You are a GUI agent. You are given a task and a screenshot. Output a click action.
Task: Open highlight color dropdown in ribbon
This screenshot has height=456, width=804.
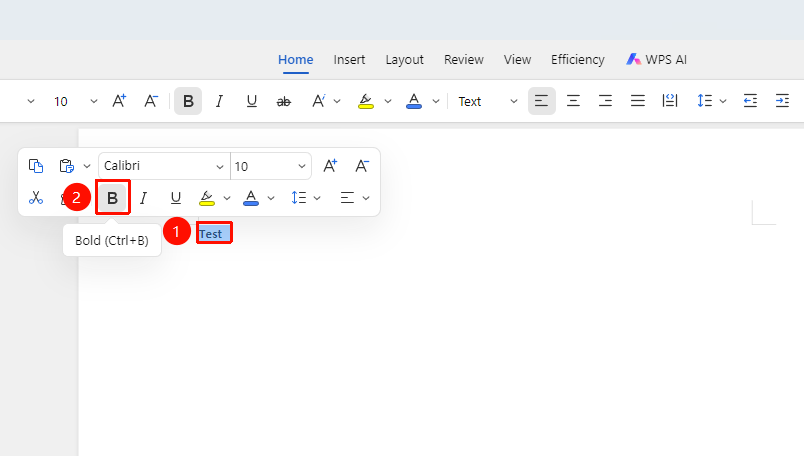point(388,101)
